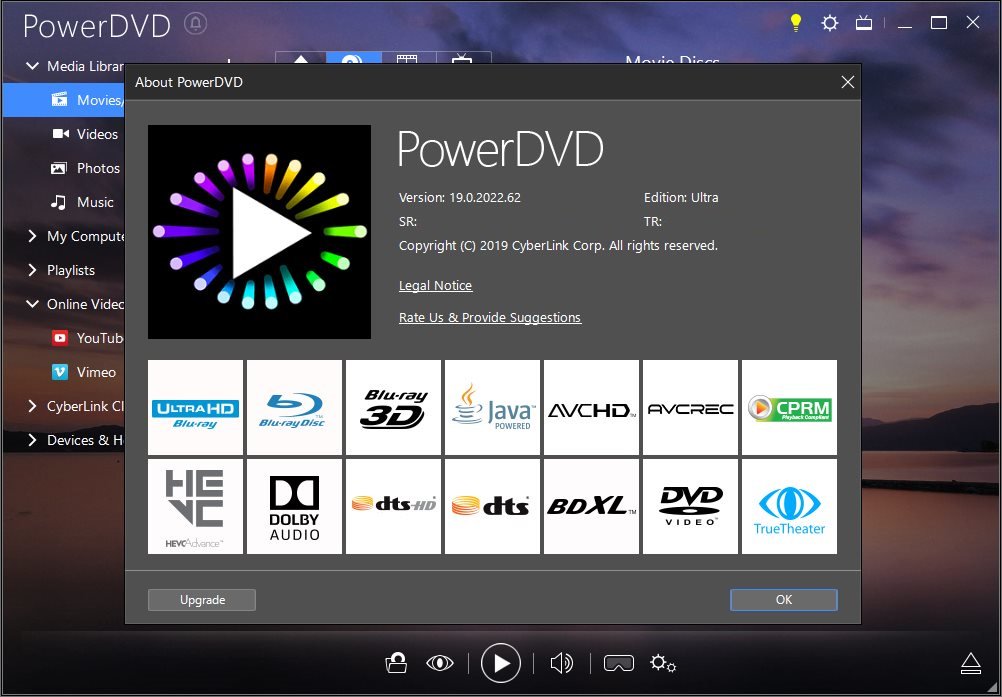Start playback with the Play button
1002x697 pixels.
(500, 663)
